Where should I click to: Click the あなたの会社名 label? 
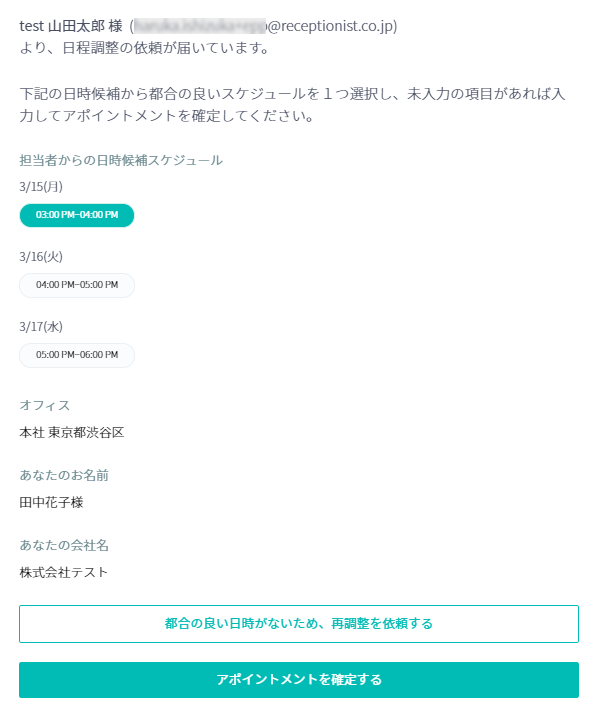coord(64,545)
